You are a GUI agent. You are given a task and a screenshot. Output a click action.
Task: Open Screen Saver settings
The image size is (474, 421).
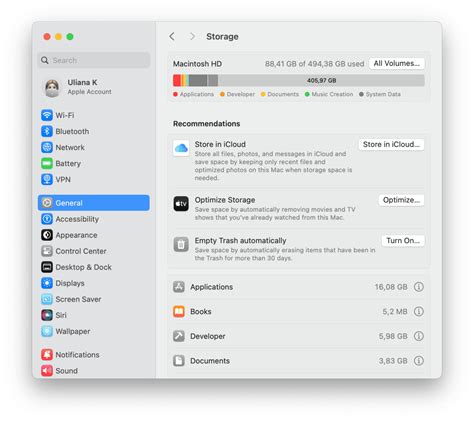click(x=93, y=299)
